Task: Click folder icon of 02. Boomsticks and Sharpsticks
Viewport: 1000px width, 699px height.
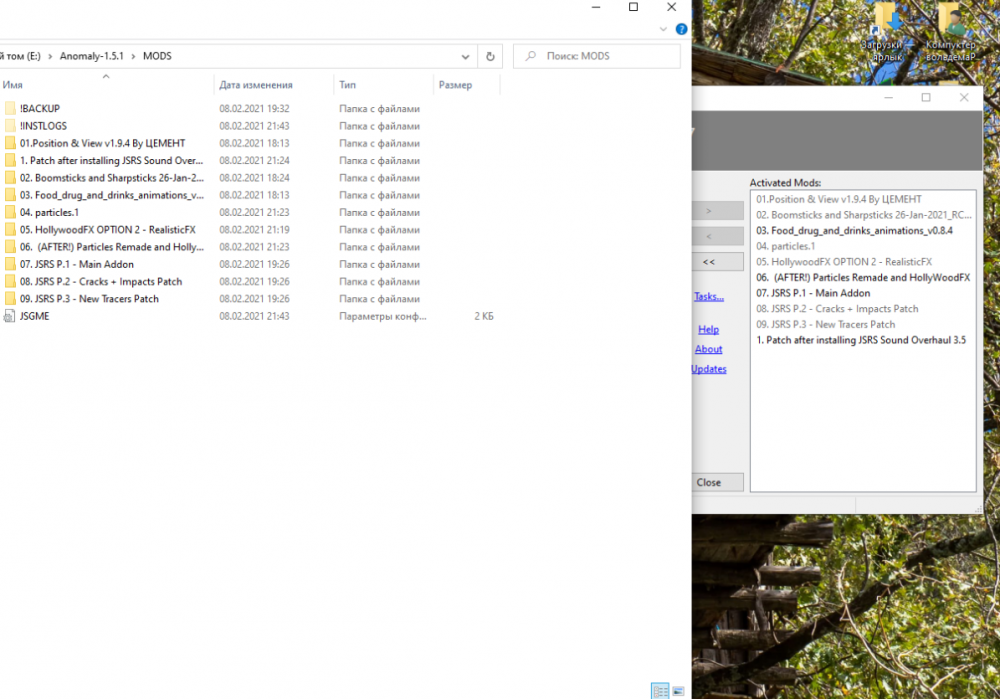Action: click(x=10, y=177)
